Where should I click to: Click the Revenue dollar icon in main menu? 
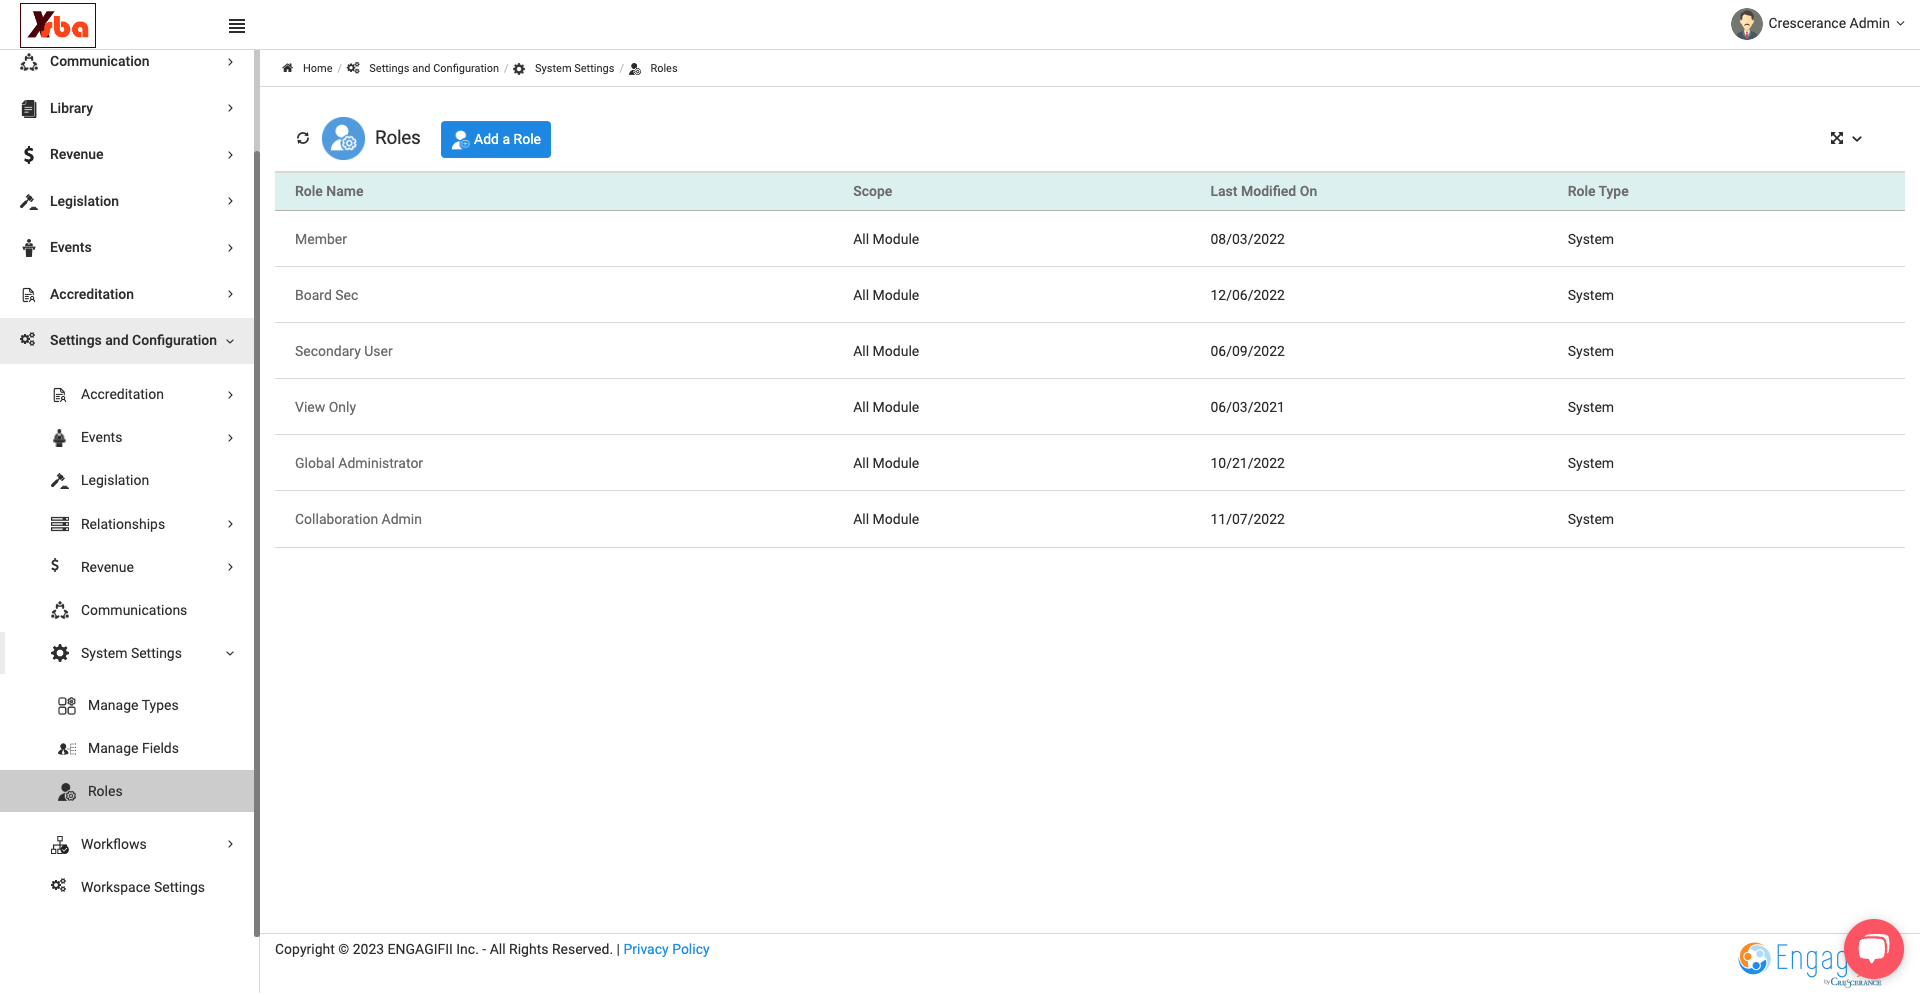(29, 155)
